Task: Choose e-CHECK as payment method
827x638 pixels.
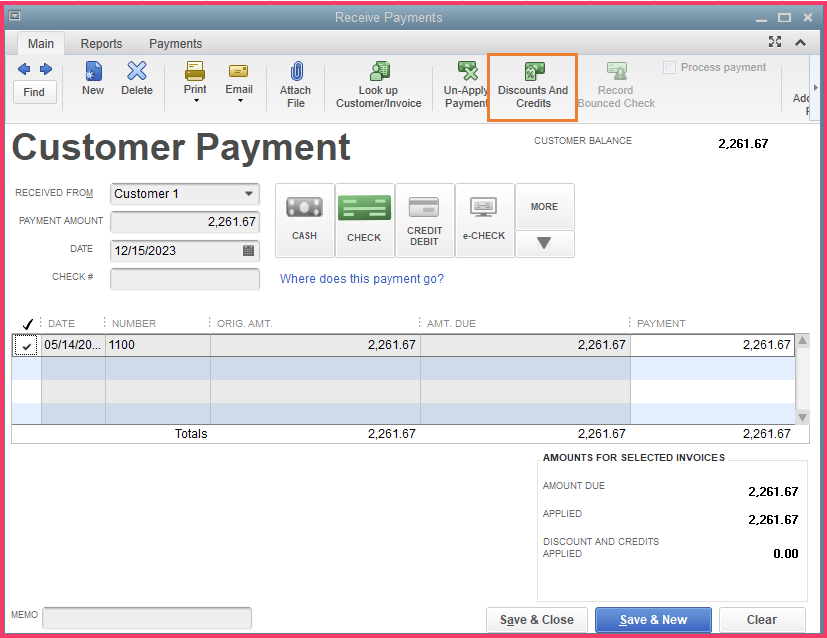Action: 484,218
